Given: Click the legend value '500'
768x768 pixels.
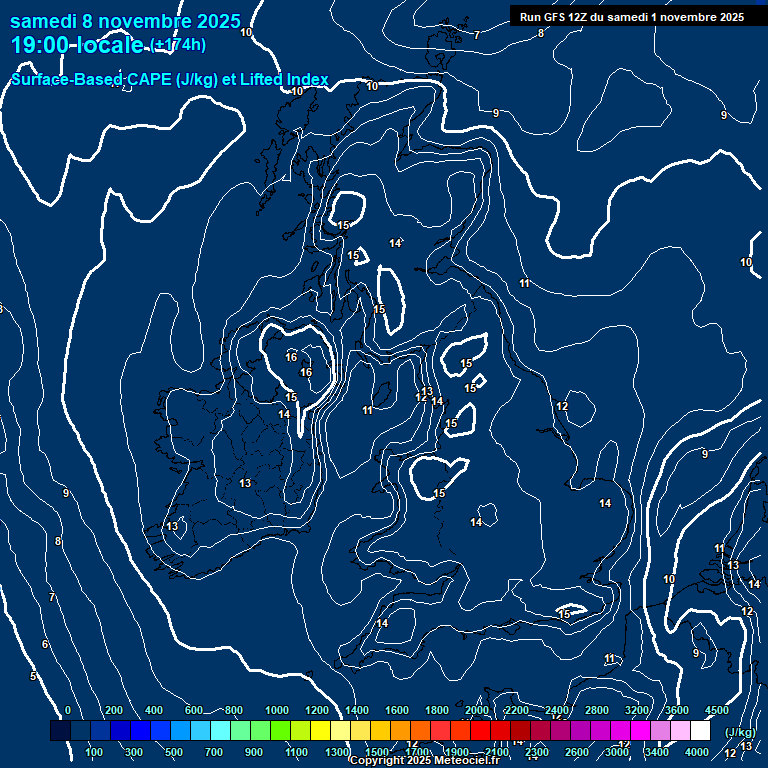Looking at the screenshot, I should [174, 752].
